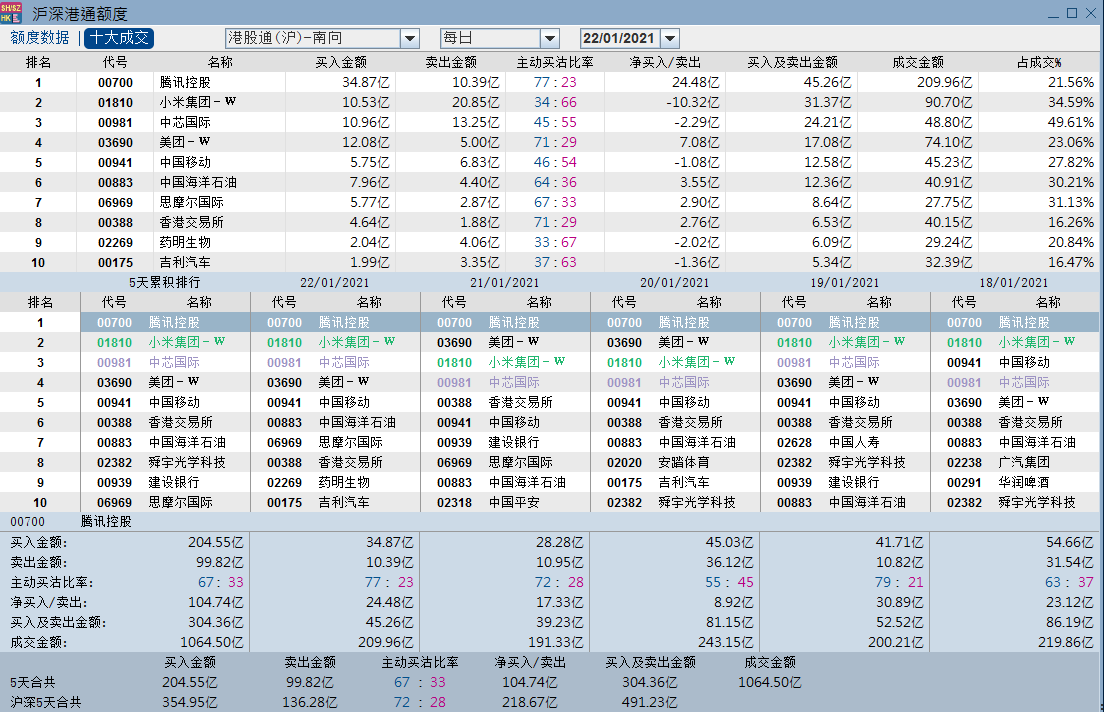Click the 79 : 21 ratio value
This screenshot has height=712, width=1104.
(x=899, y=583)
